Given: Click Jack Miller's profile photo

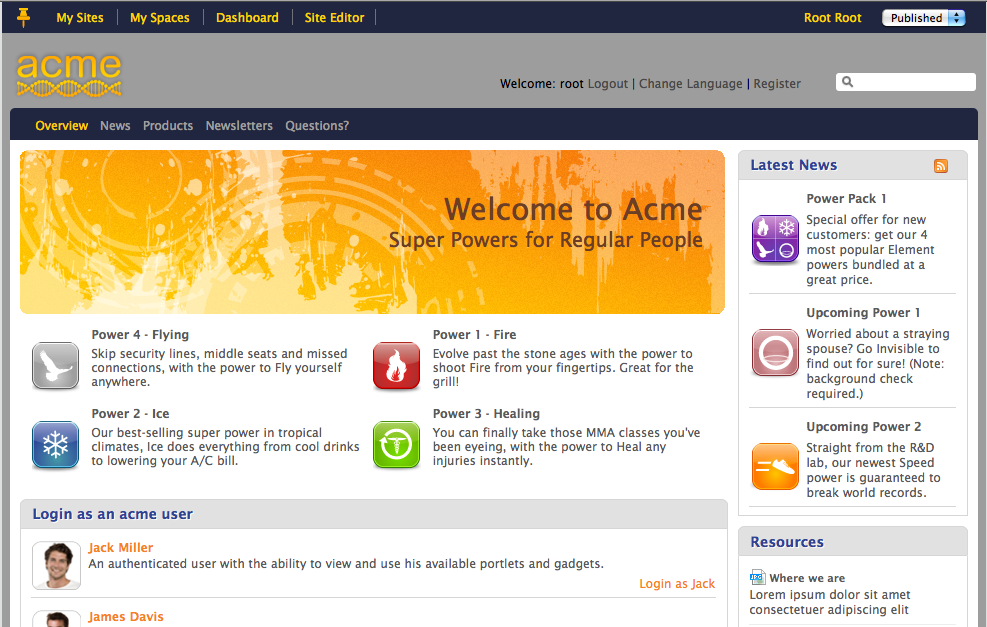Looking at the screenshot, I should (x=56, y=565).
